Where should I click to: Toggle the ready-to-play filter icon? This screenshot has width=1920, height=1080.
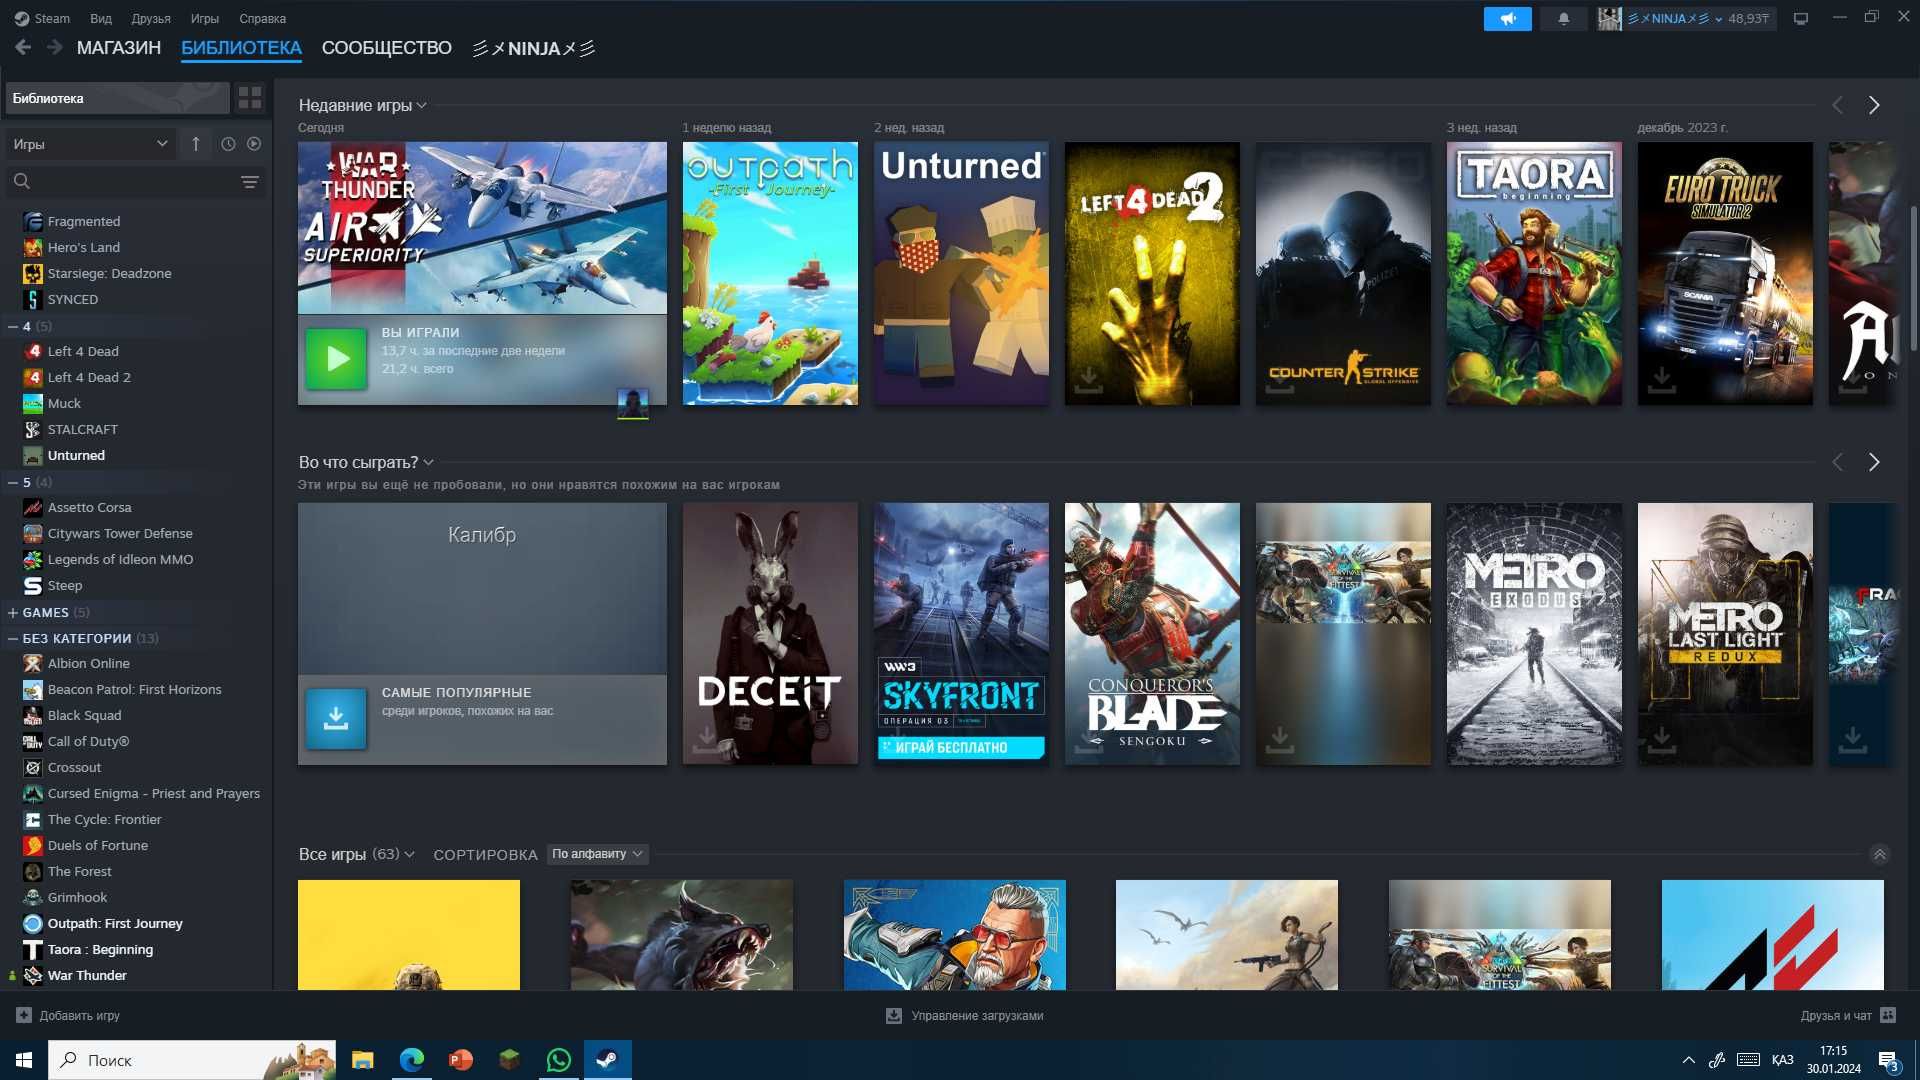[x=254, y=144]
